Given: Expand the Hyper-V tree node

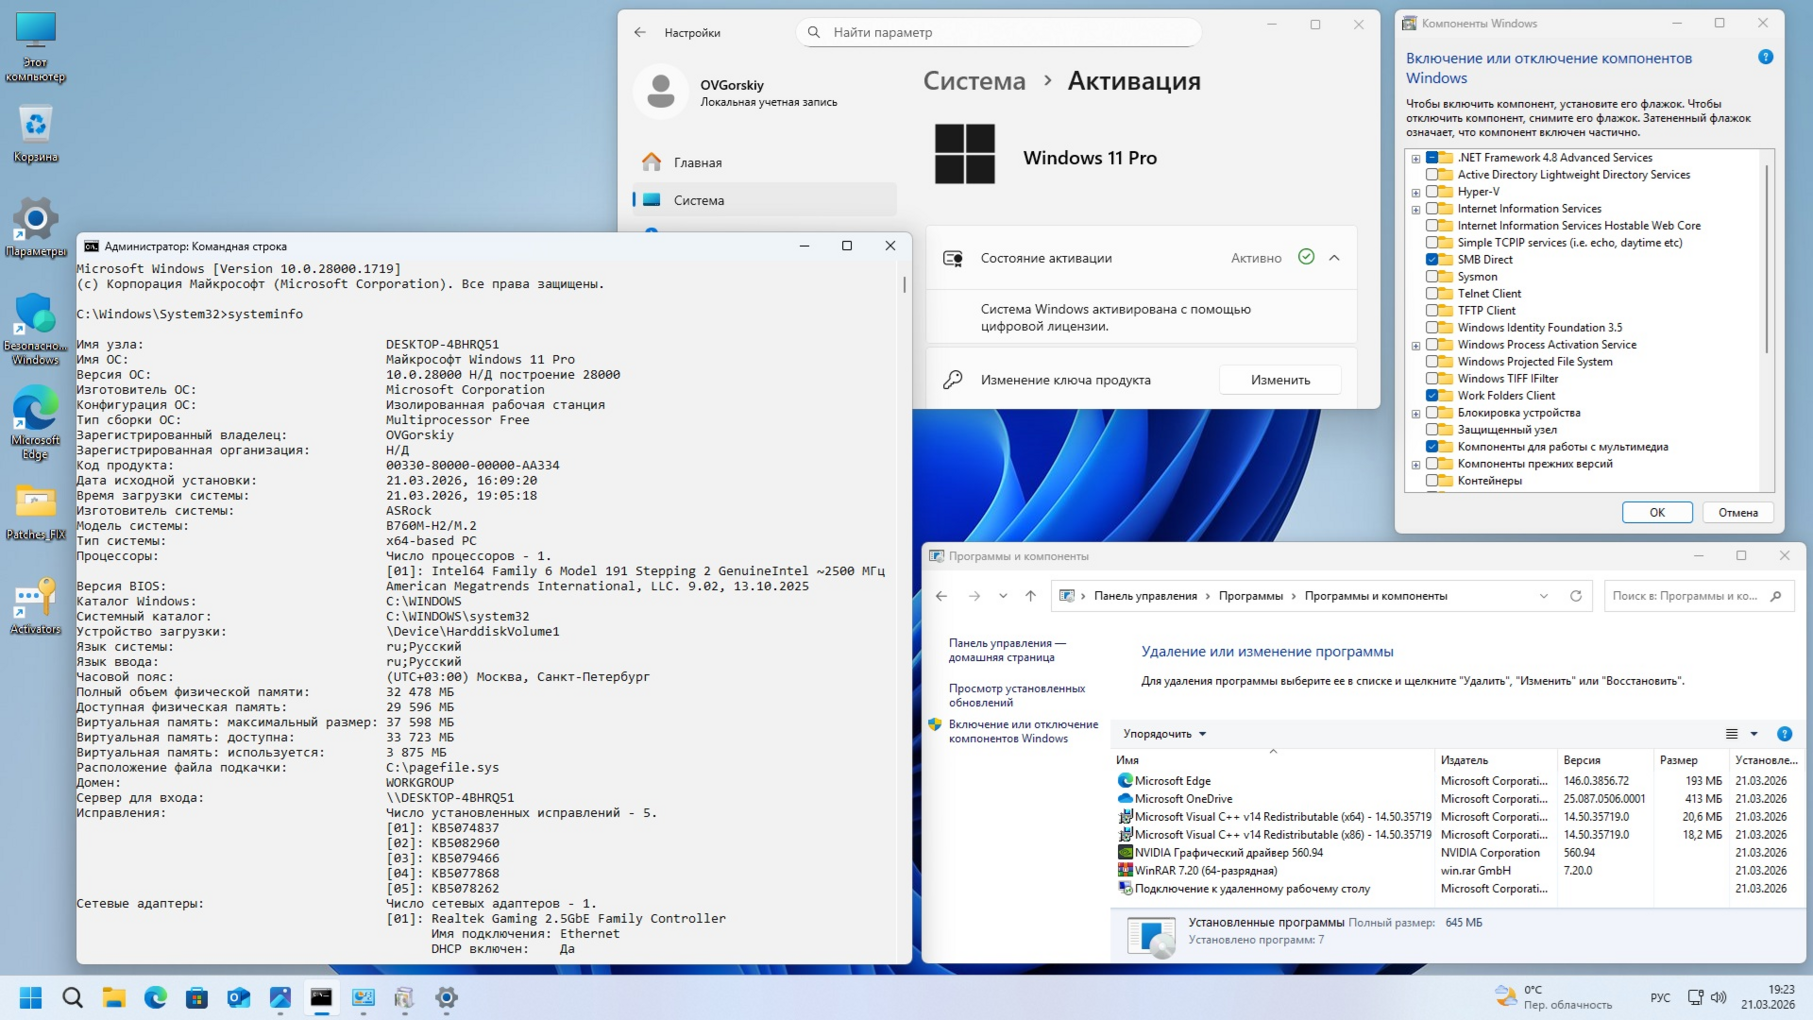Looking at the screenshot, I should tap(1416, 192).
